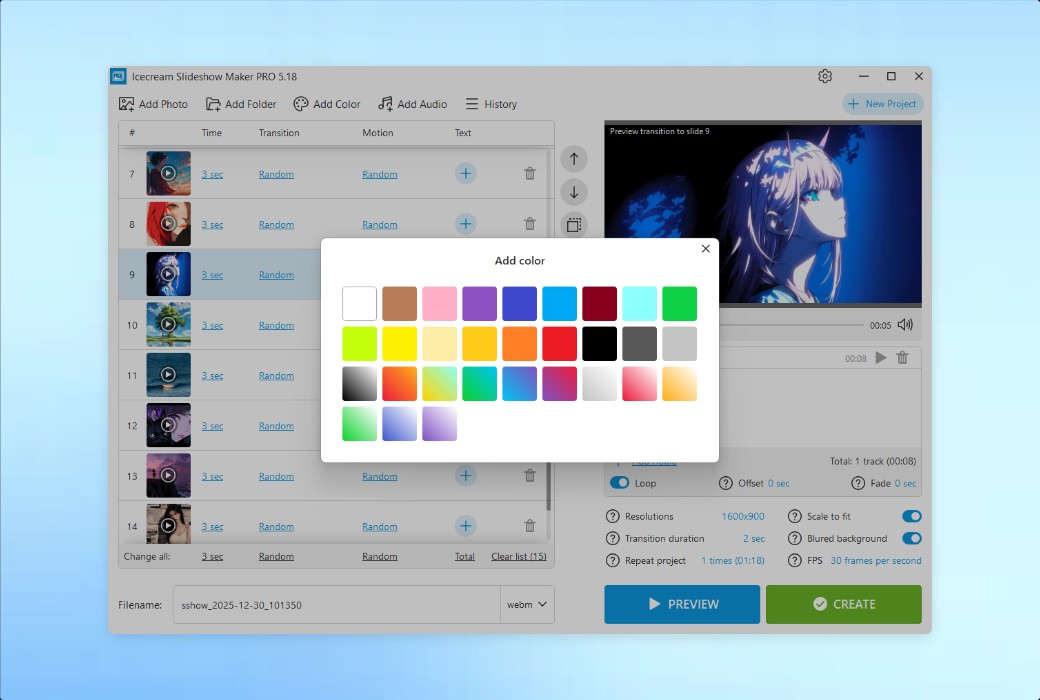Clear the slide list of 15 items
The width and height of the screenshot is (1040, 700).
coord(518,556)
